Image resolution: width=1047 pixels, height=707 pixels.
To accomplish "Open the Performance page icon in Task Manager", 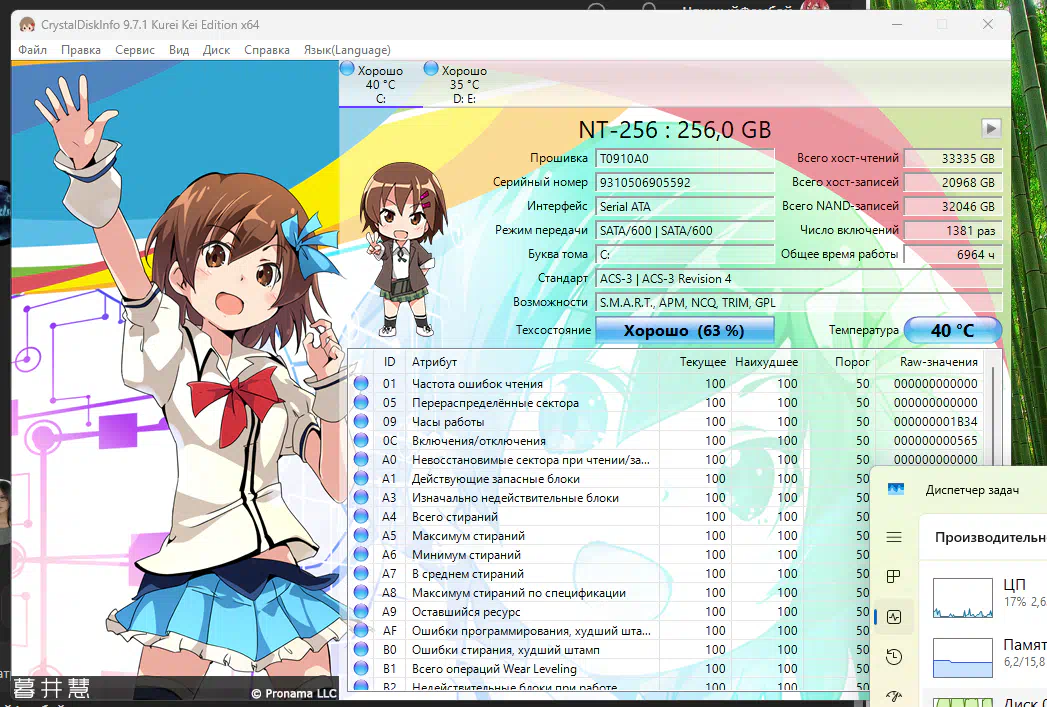I will click(x=894, y=617).
